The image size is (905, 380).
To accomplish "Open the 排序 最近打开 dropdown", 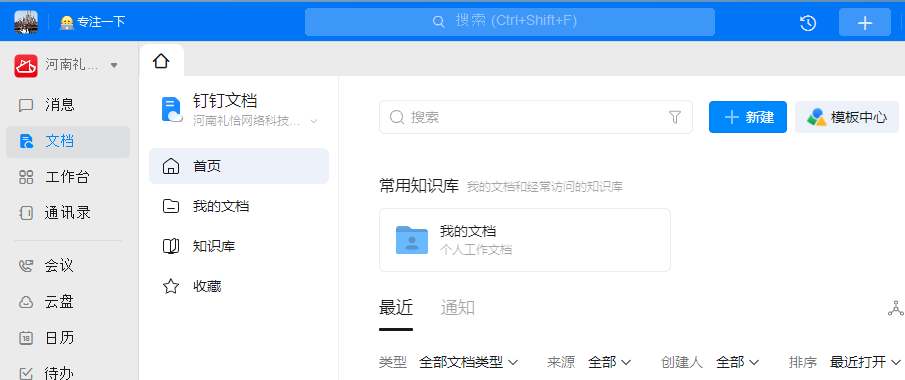I will click(865, 363).
